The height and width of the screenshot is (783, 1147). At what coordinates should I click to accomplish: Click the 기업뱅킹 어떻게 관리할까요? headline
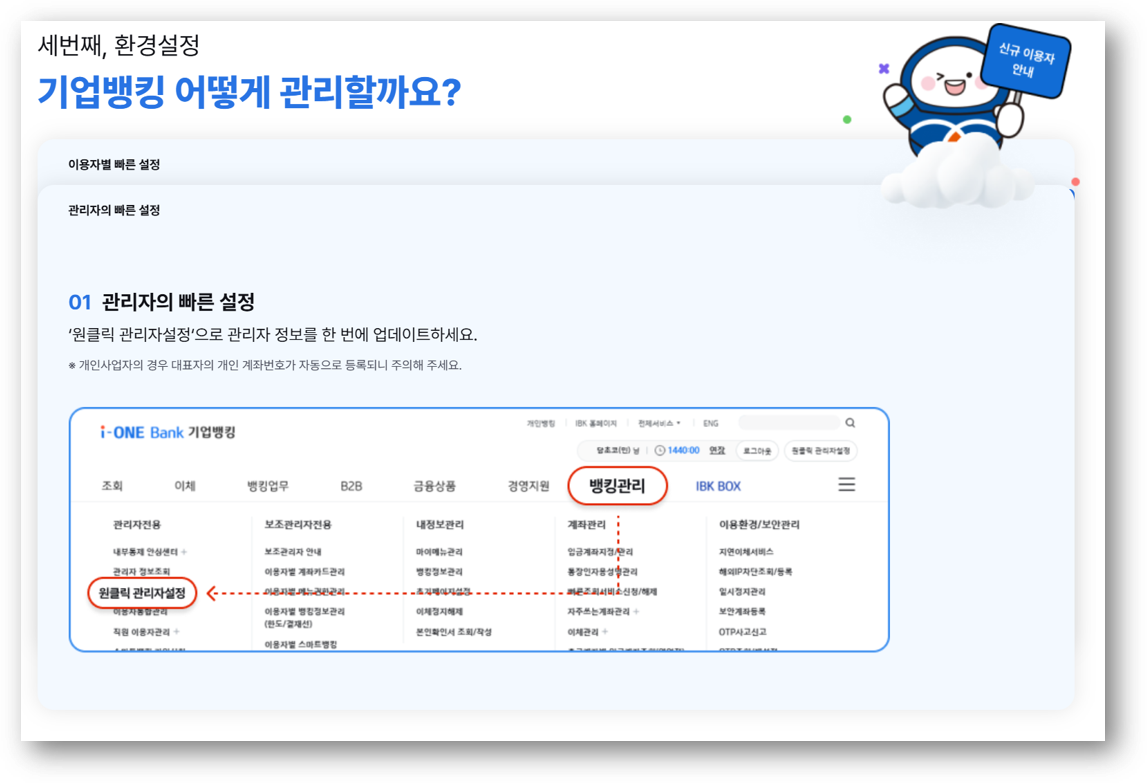click(249, 92)
